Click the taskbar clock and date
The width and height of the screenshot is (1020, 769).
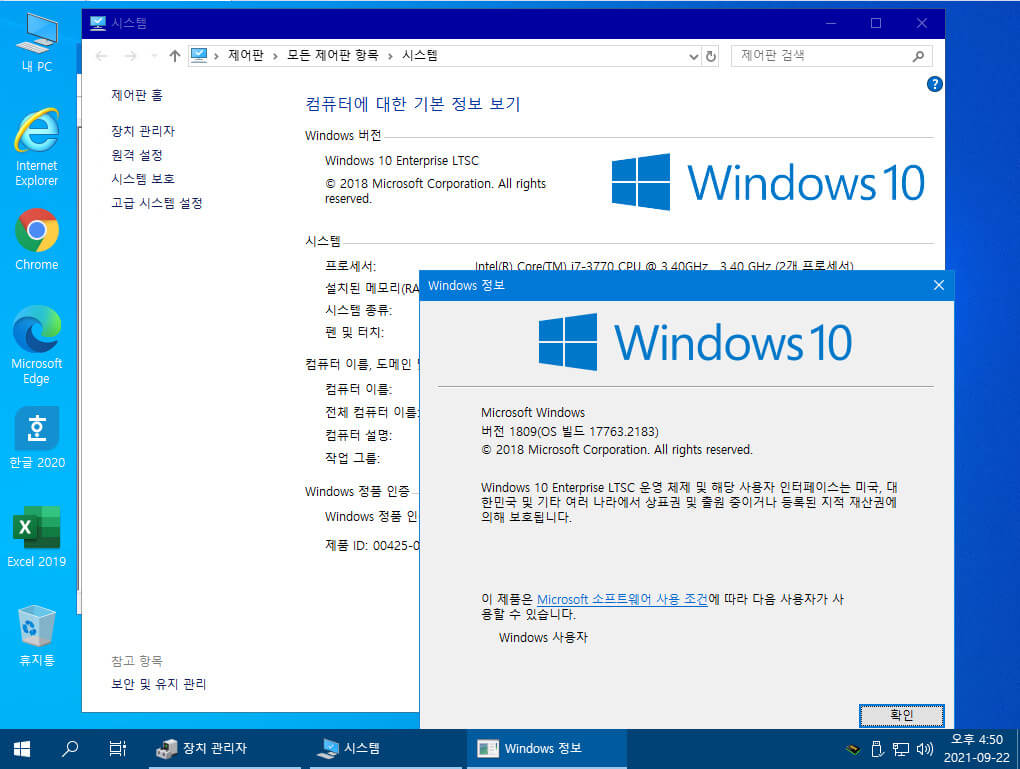tap(976, 749)
